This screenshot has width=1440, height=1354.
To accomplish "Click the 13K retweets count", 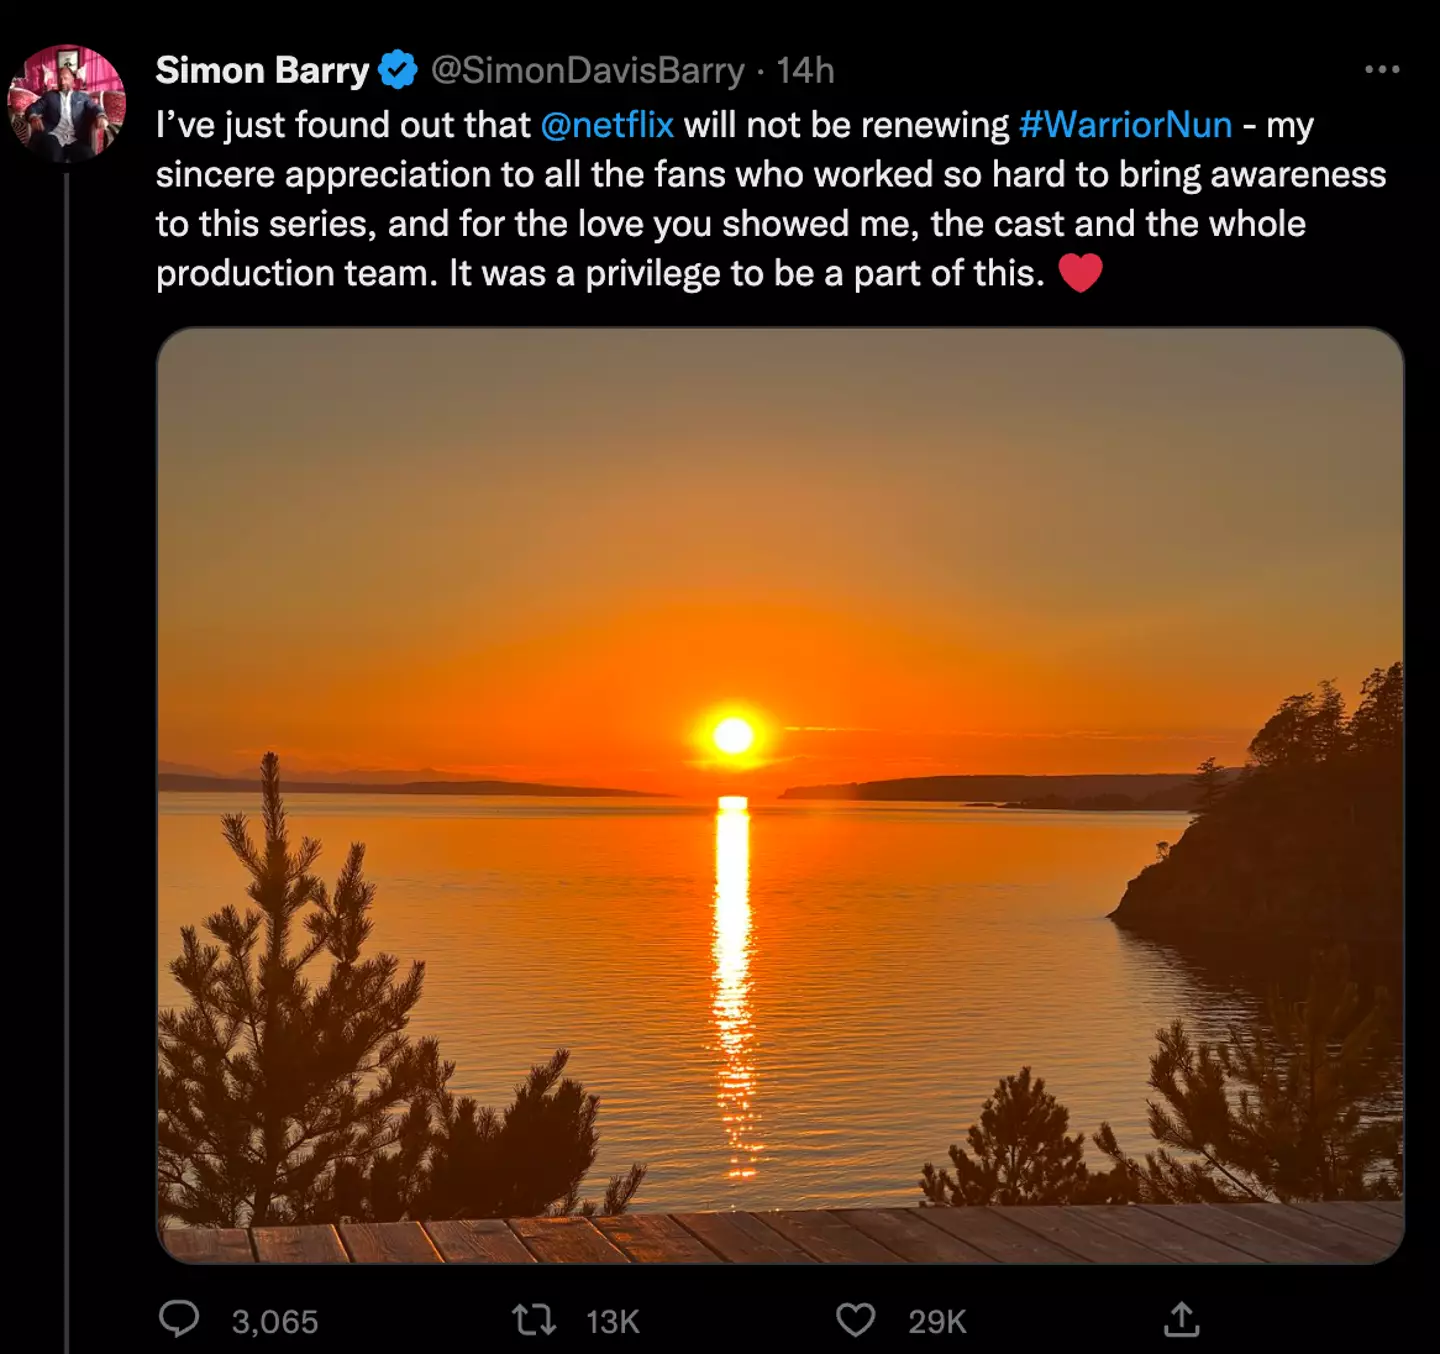I will pos(612,1322).
